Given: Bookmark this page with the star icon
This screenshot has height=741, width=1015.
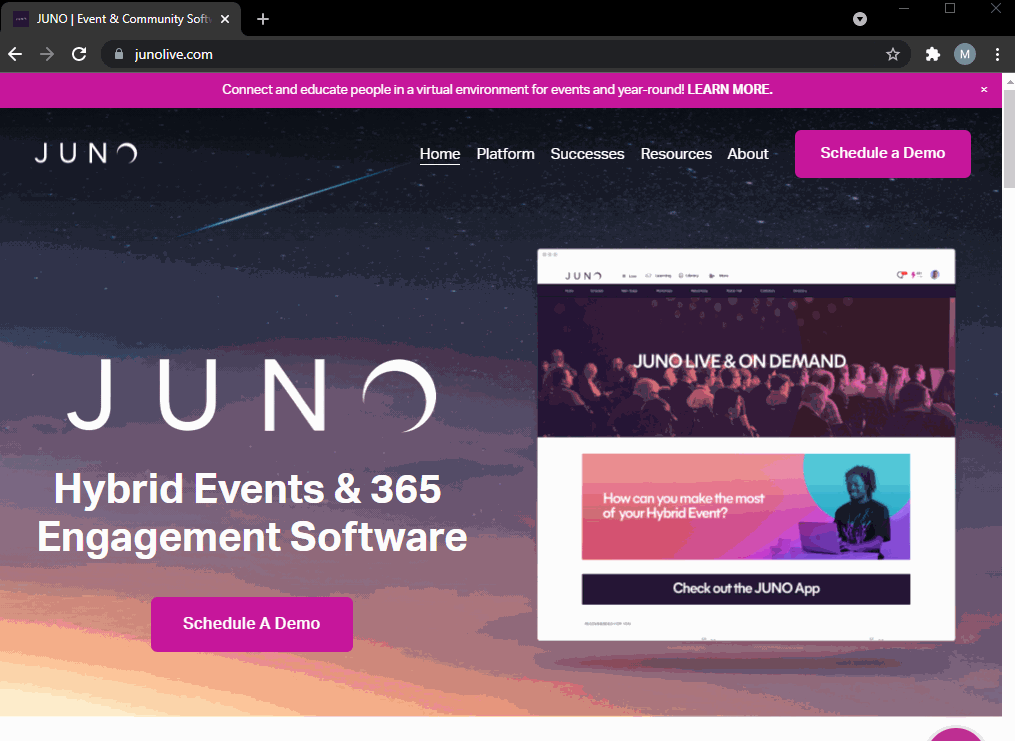Looking at the screenshot, I should tap(893, 54).
